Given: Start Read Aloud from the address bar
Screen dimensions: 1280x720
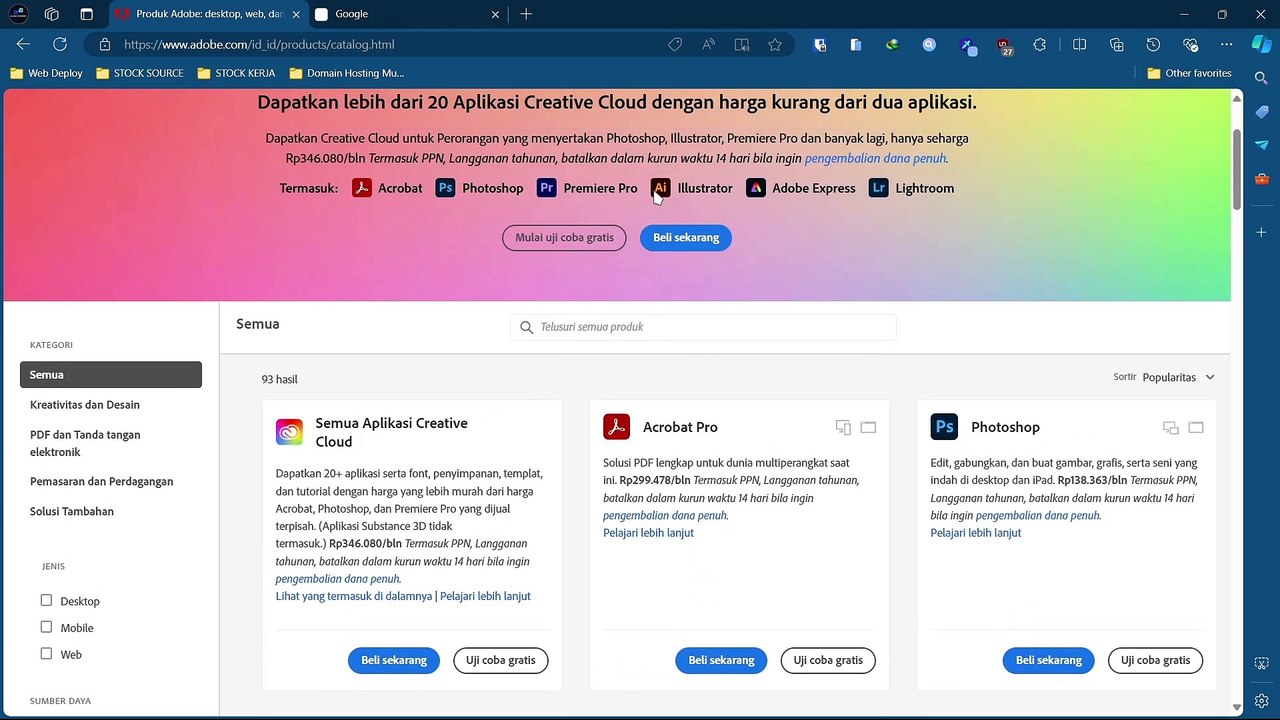Looking at the screenshot, I should [709, 44].
